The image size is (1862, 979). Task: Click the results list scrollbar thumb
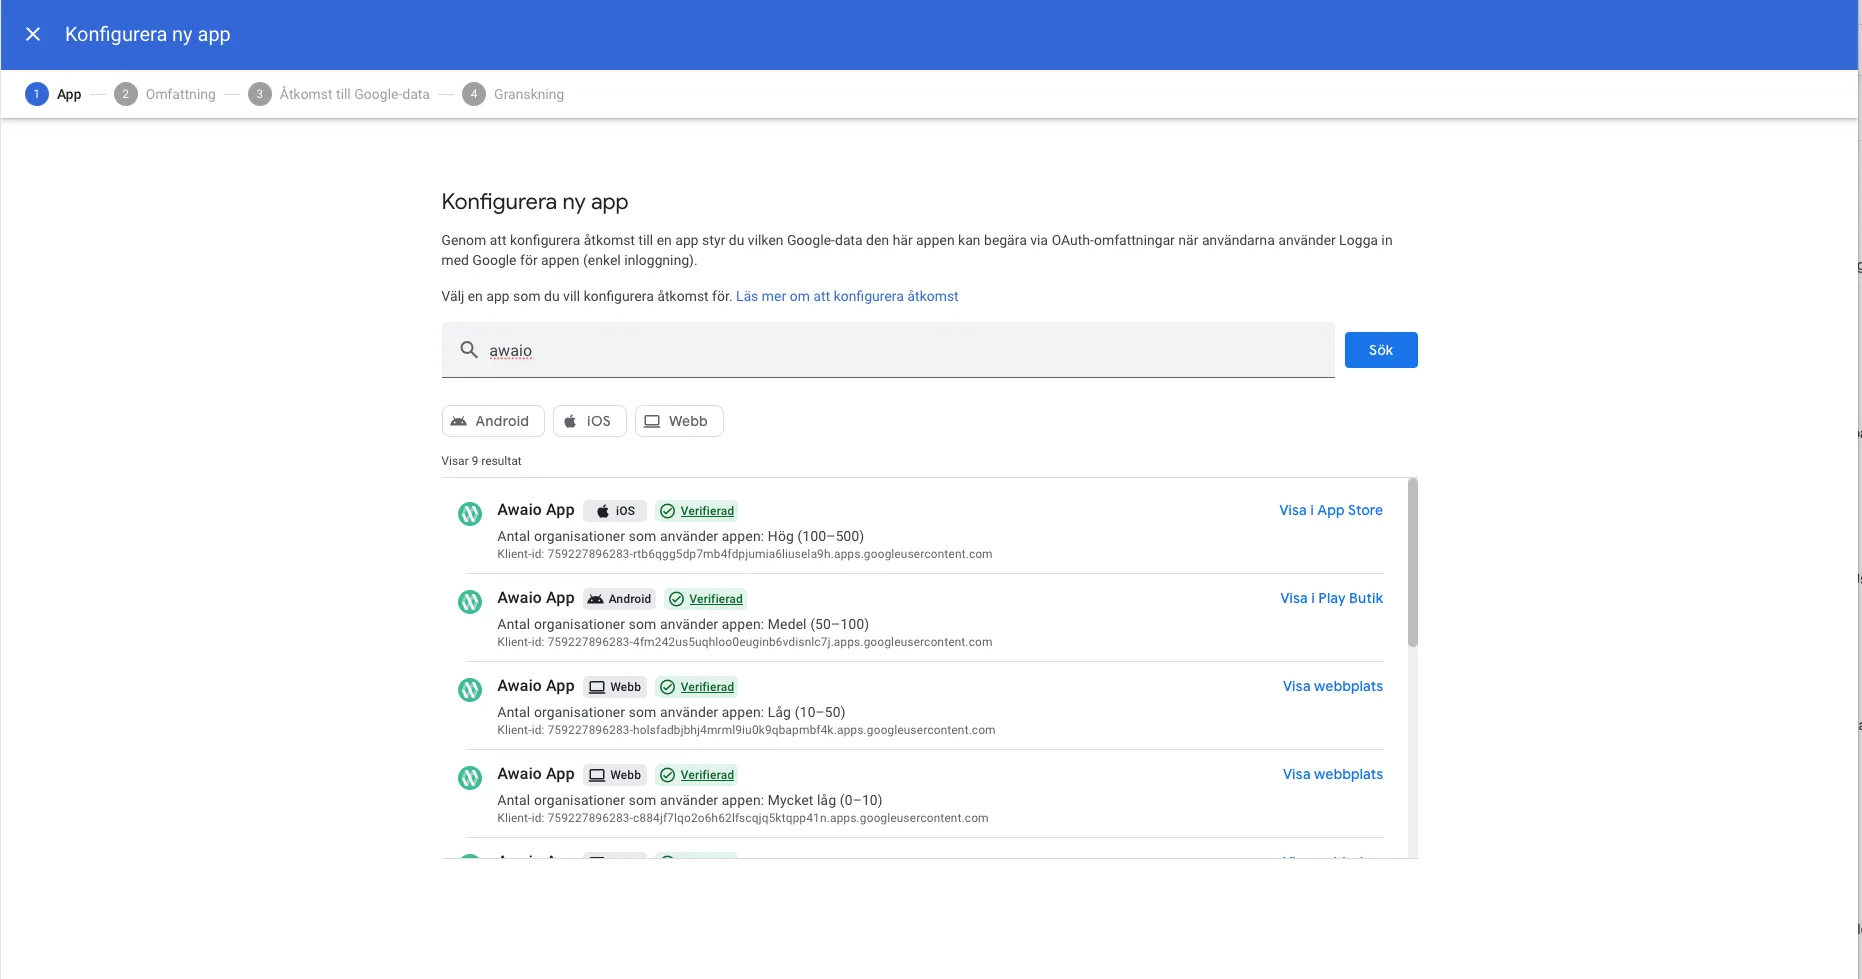pyautogui.click(x=1413, y=563)
